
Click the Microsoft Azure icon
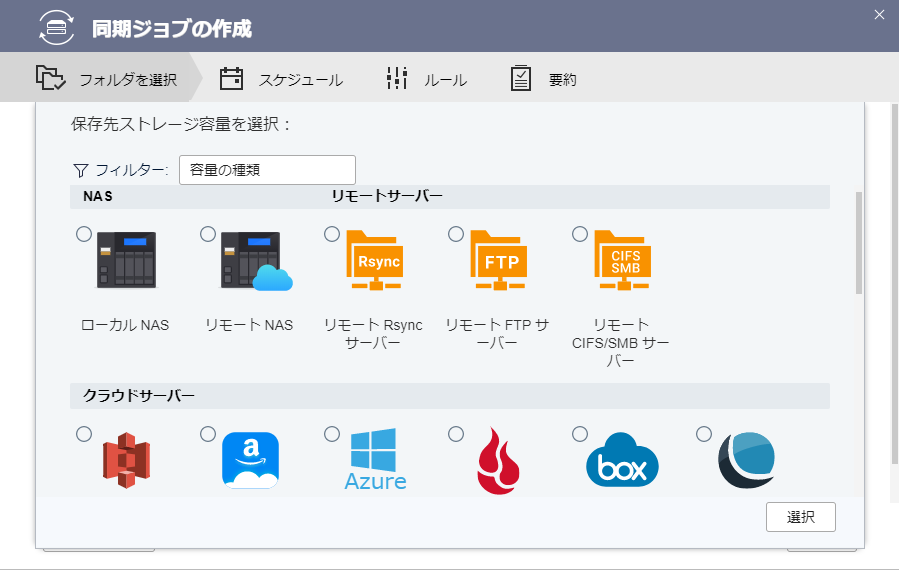pos(375,461)
